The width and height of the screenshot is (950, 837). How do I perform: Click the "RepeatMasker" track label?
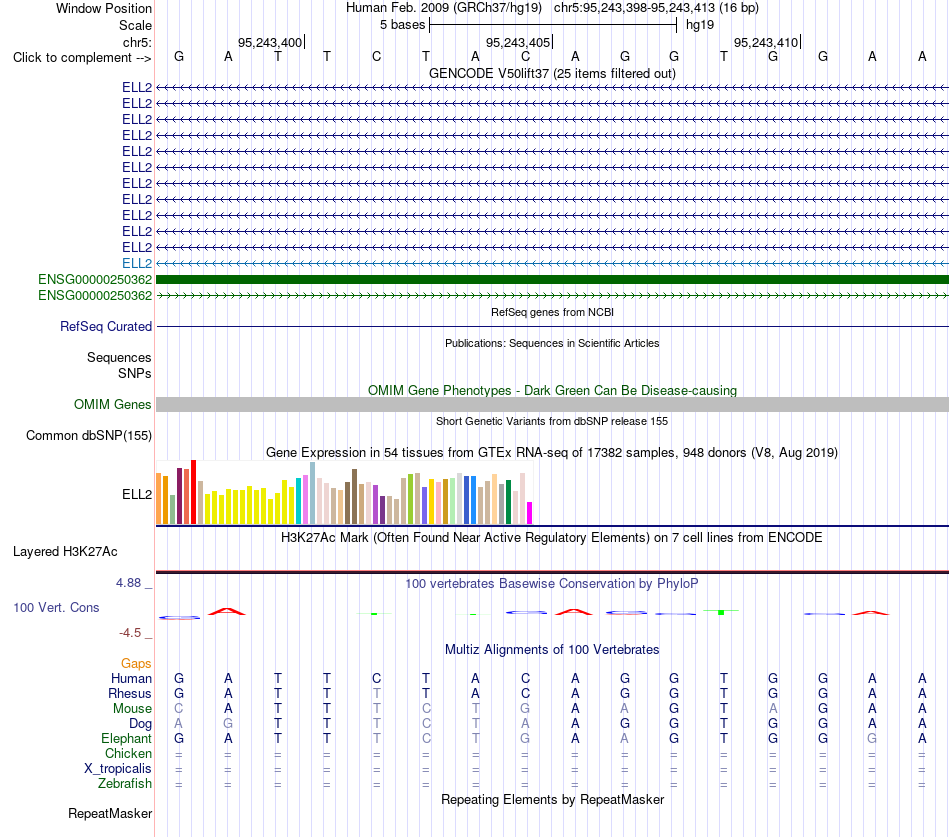(110, 813)
